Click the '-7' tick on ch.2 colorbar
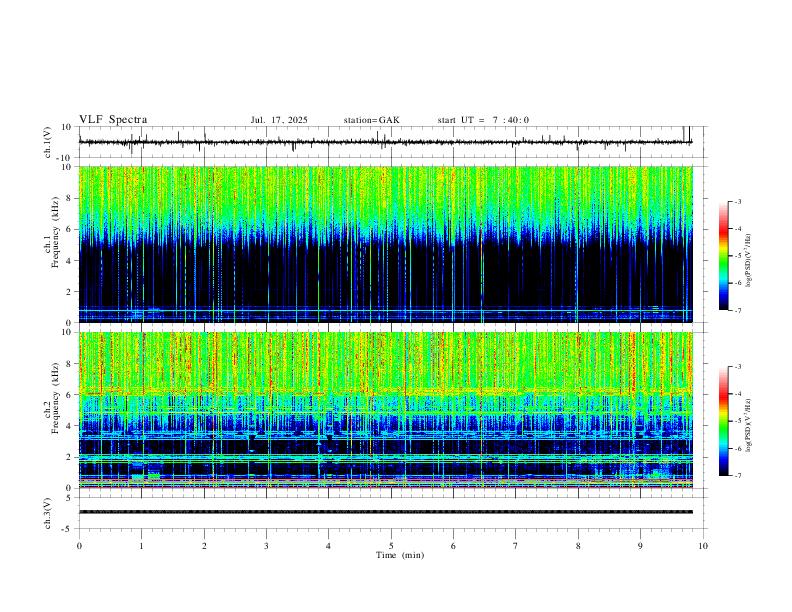This screenshot has height=612, width=792. [737, 476]
